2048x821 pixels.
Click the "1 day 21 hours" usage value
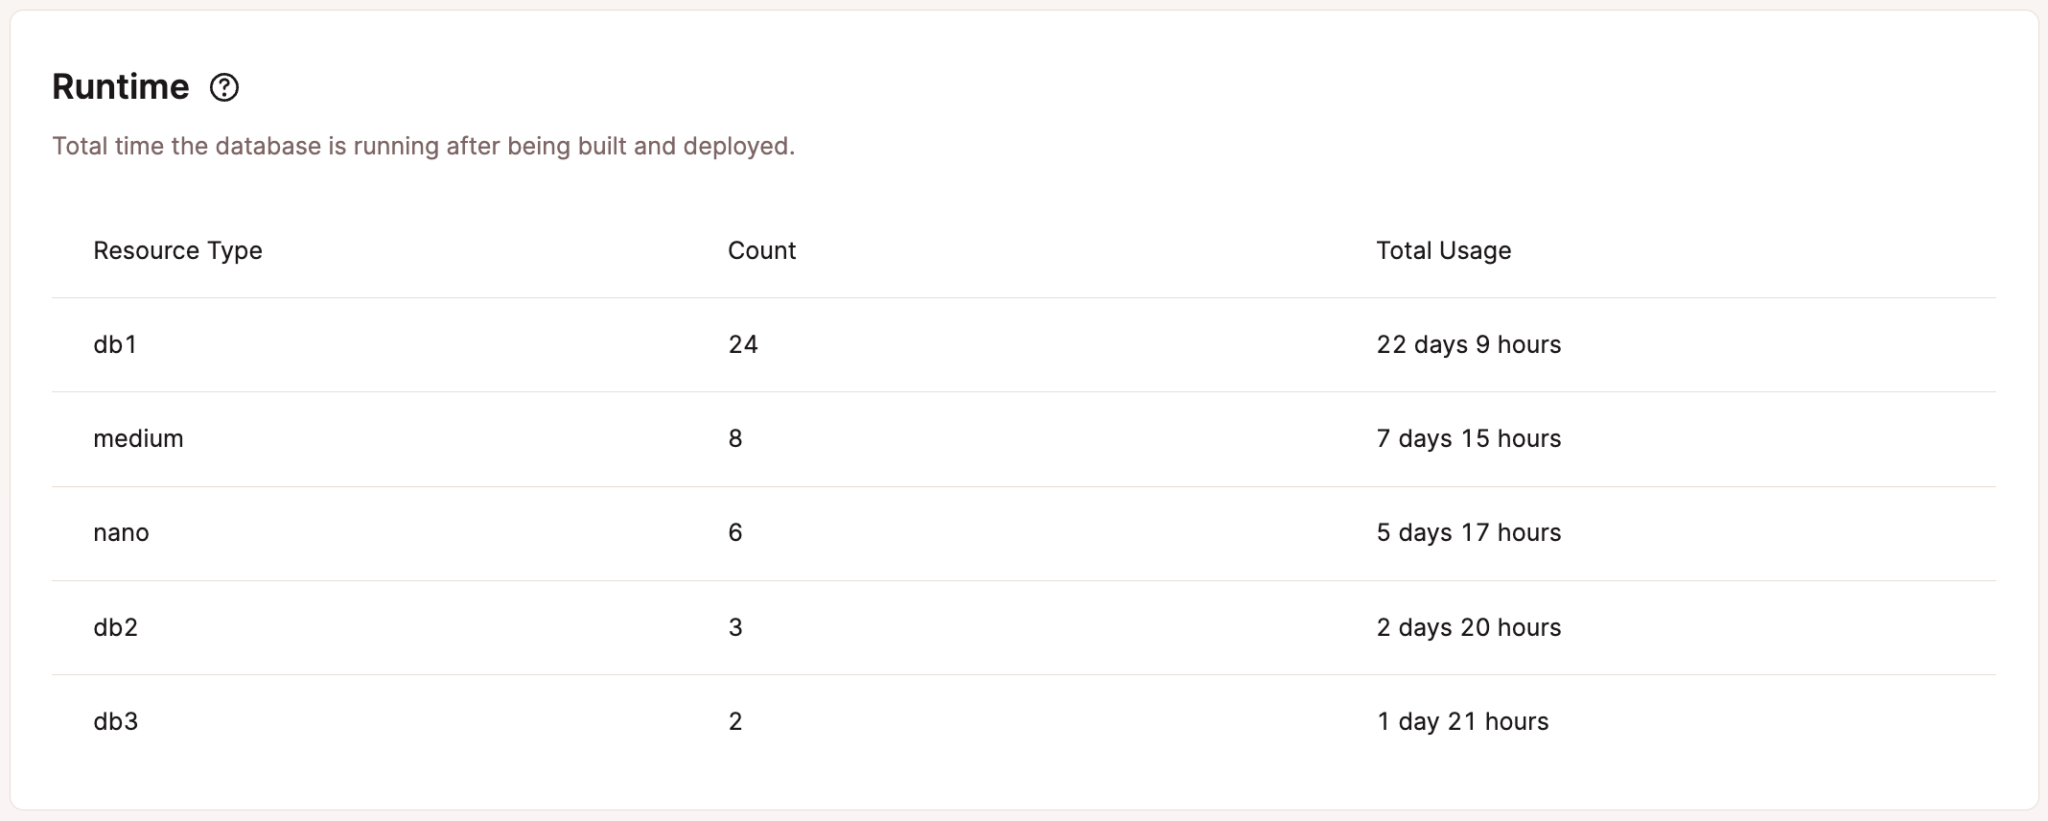point(1462,721)
